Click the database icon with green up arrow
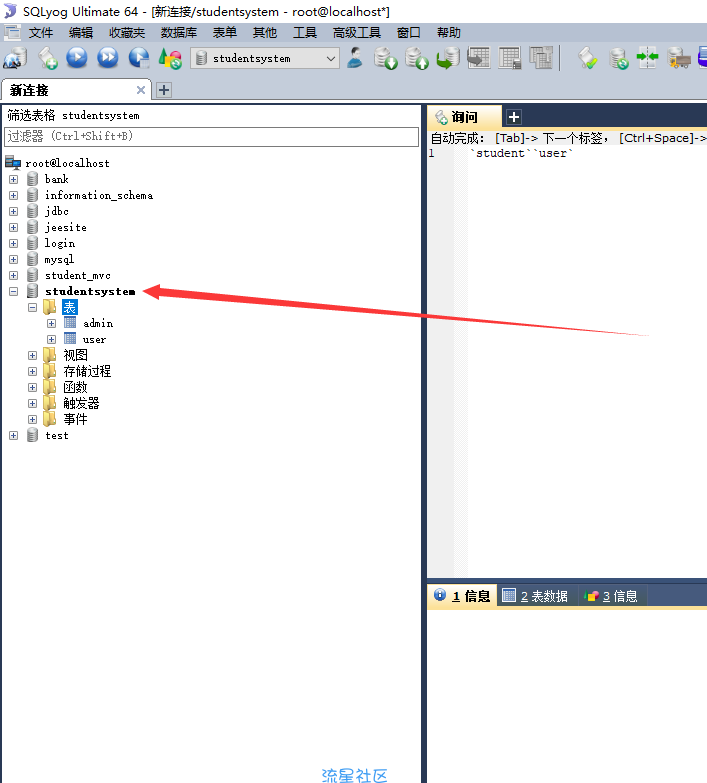 pyautogui.click(x=416, y=58)
